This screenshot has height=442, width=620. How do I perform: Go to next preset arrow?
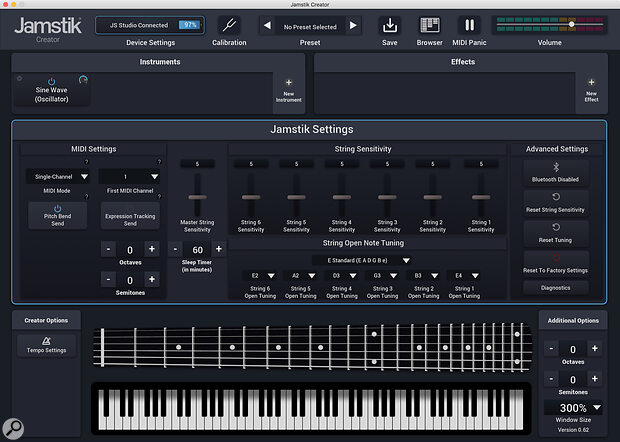pos(353,25)
